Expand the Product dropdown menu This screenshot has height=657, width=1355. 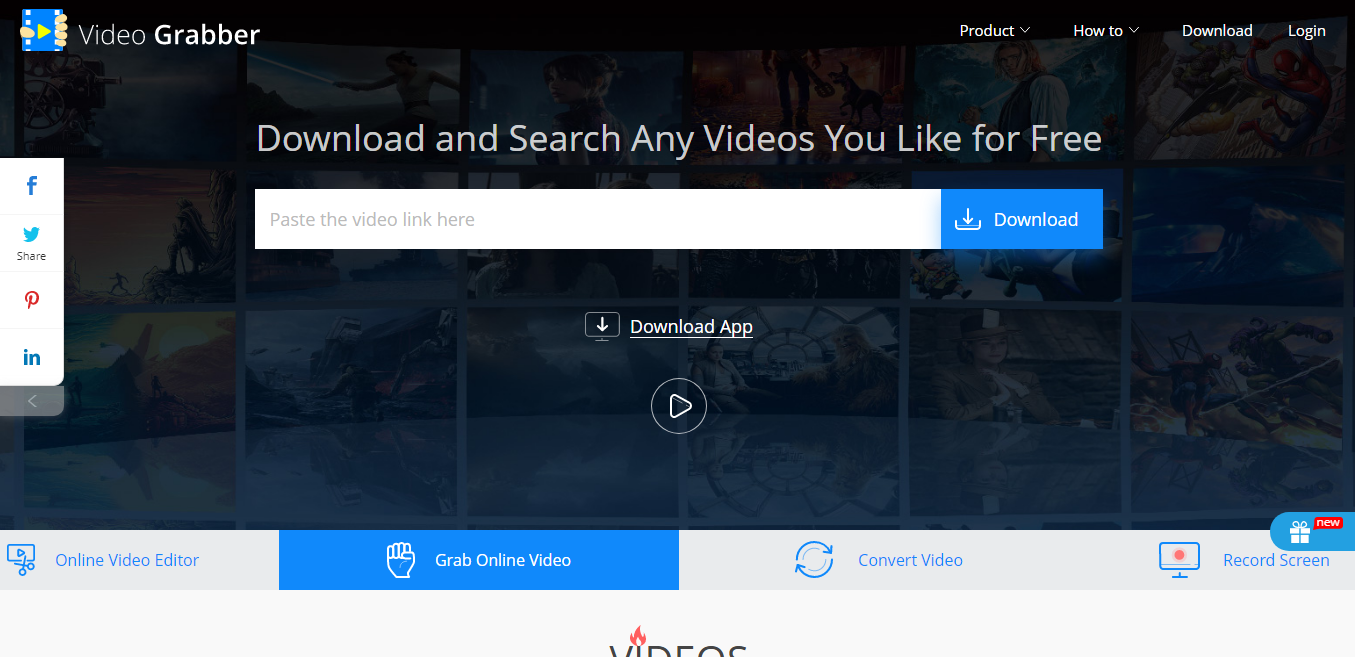995,31
